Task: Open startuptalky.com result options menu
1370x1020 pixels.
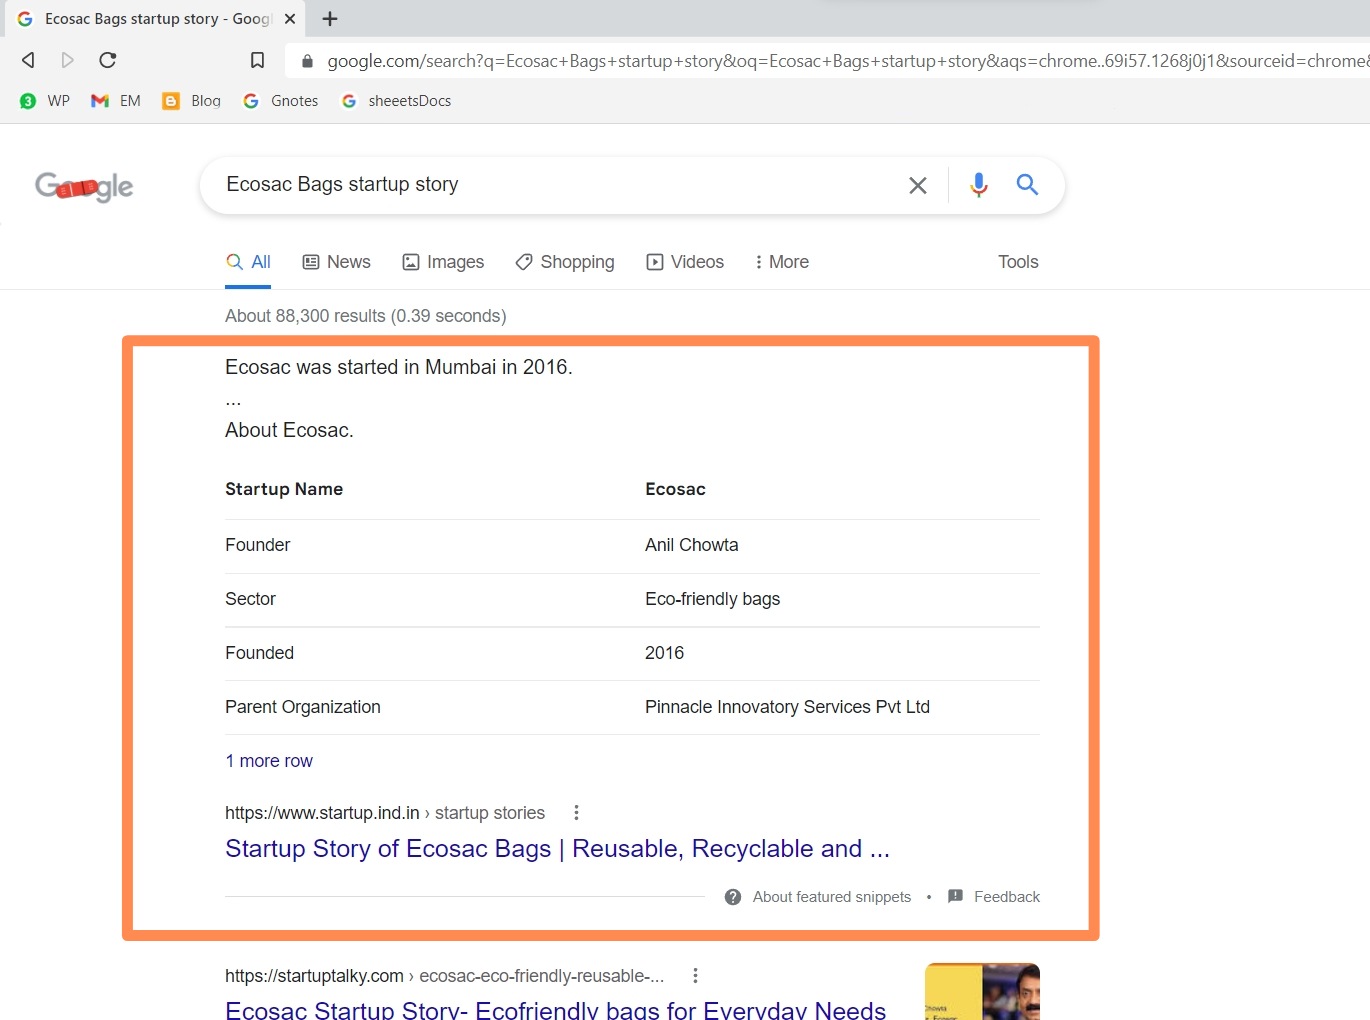Action: (695, 976)
